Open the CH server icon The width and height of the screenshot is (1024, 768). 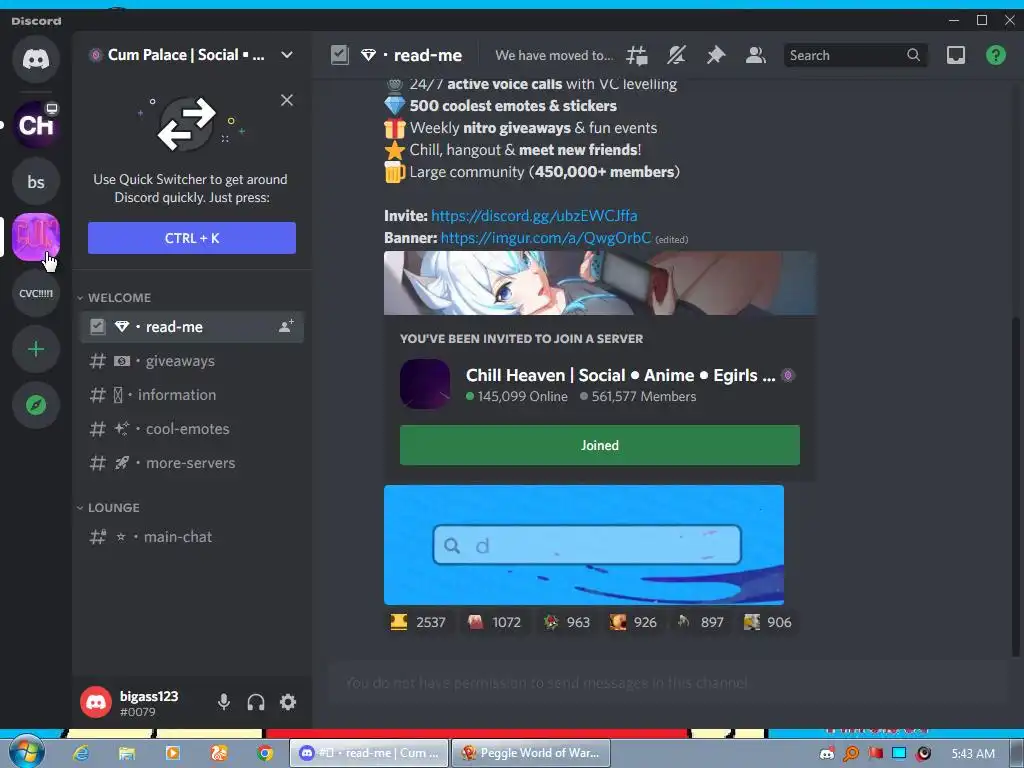pos(36,125)
